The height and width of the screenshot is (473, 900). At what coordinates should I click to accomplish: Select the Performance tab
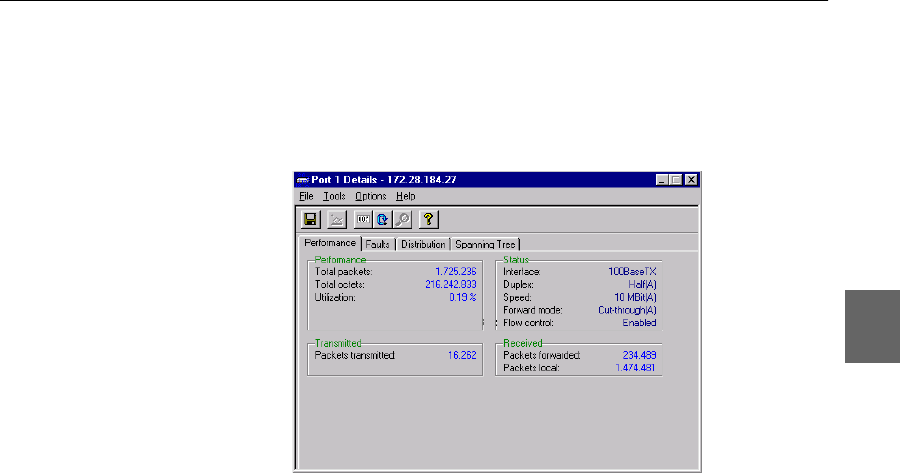[x=330, y=243]
